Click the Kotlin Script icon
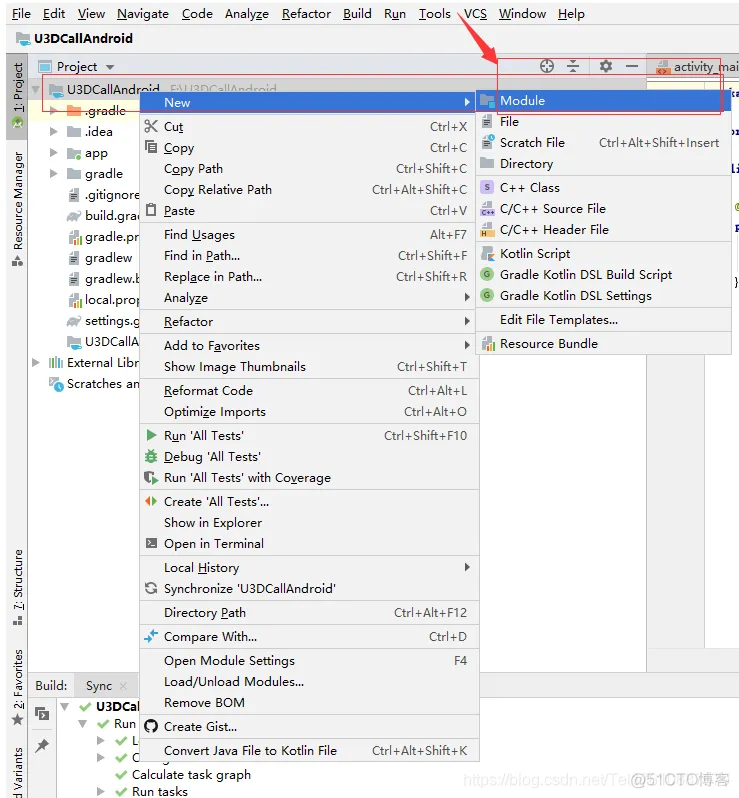This screenshot has width=739, height=798. tap(488, 253)
